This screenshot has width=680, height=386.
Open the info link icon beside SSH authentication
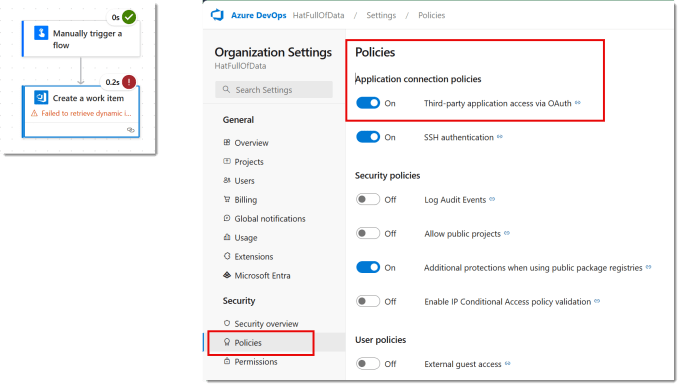(x=500, y=137)
